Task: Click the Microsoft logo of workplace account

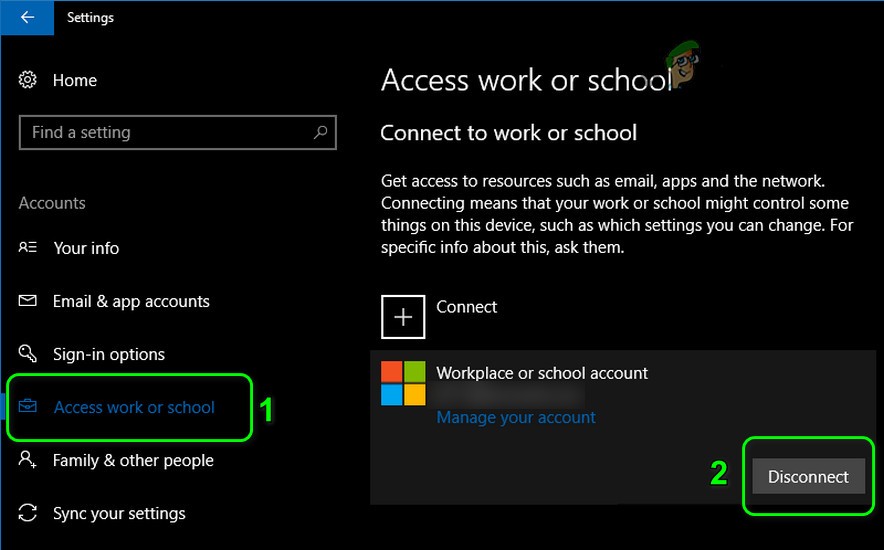Action: coord(403,383)
